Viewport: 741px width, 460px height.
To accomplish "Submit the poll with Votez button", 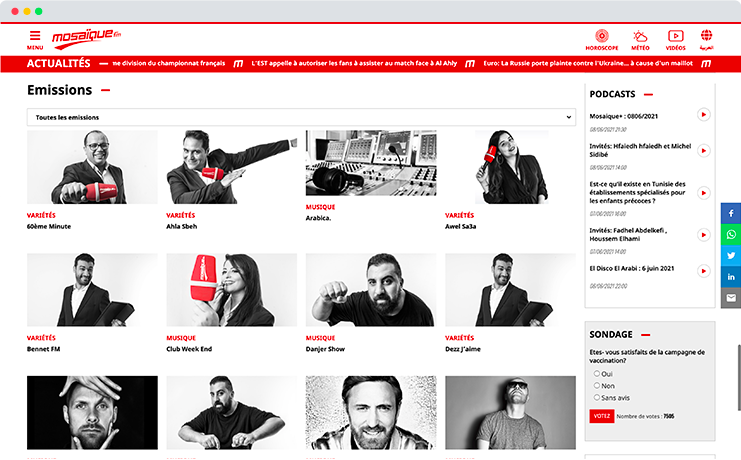I will click(601, 416).
